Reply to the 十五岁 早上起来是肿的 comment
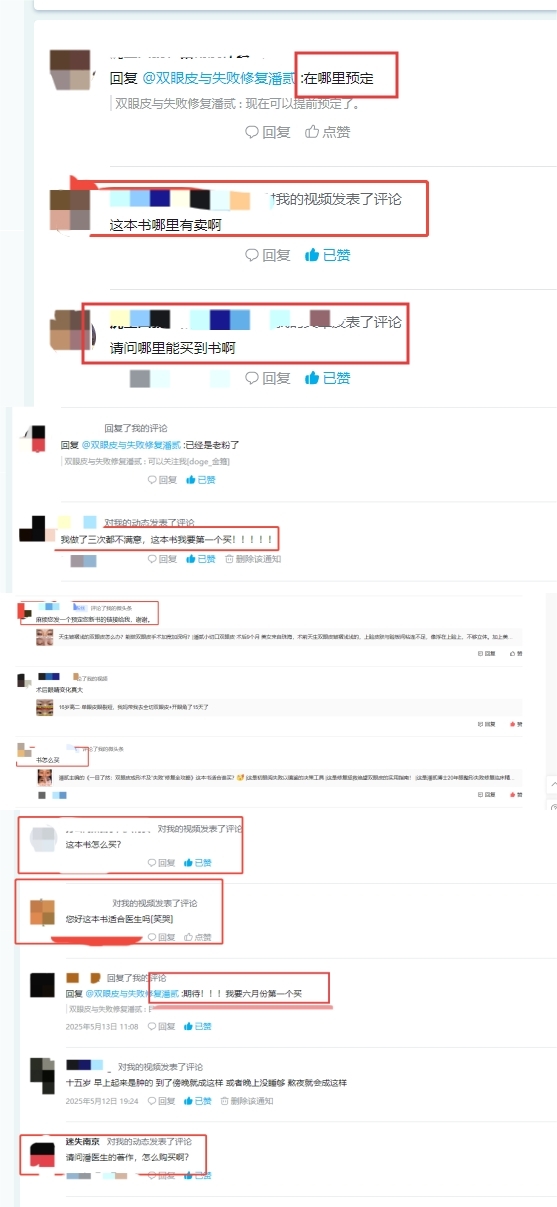The height and width of the screenshot is (1207, 557). [162, 1101]
